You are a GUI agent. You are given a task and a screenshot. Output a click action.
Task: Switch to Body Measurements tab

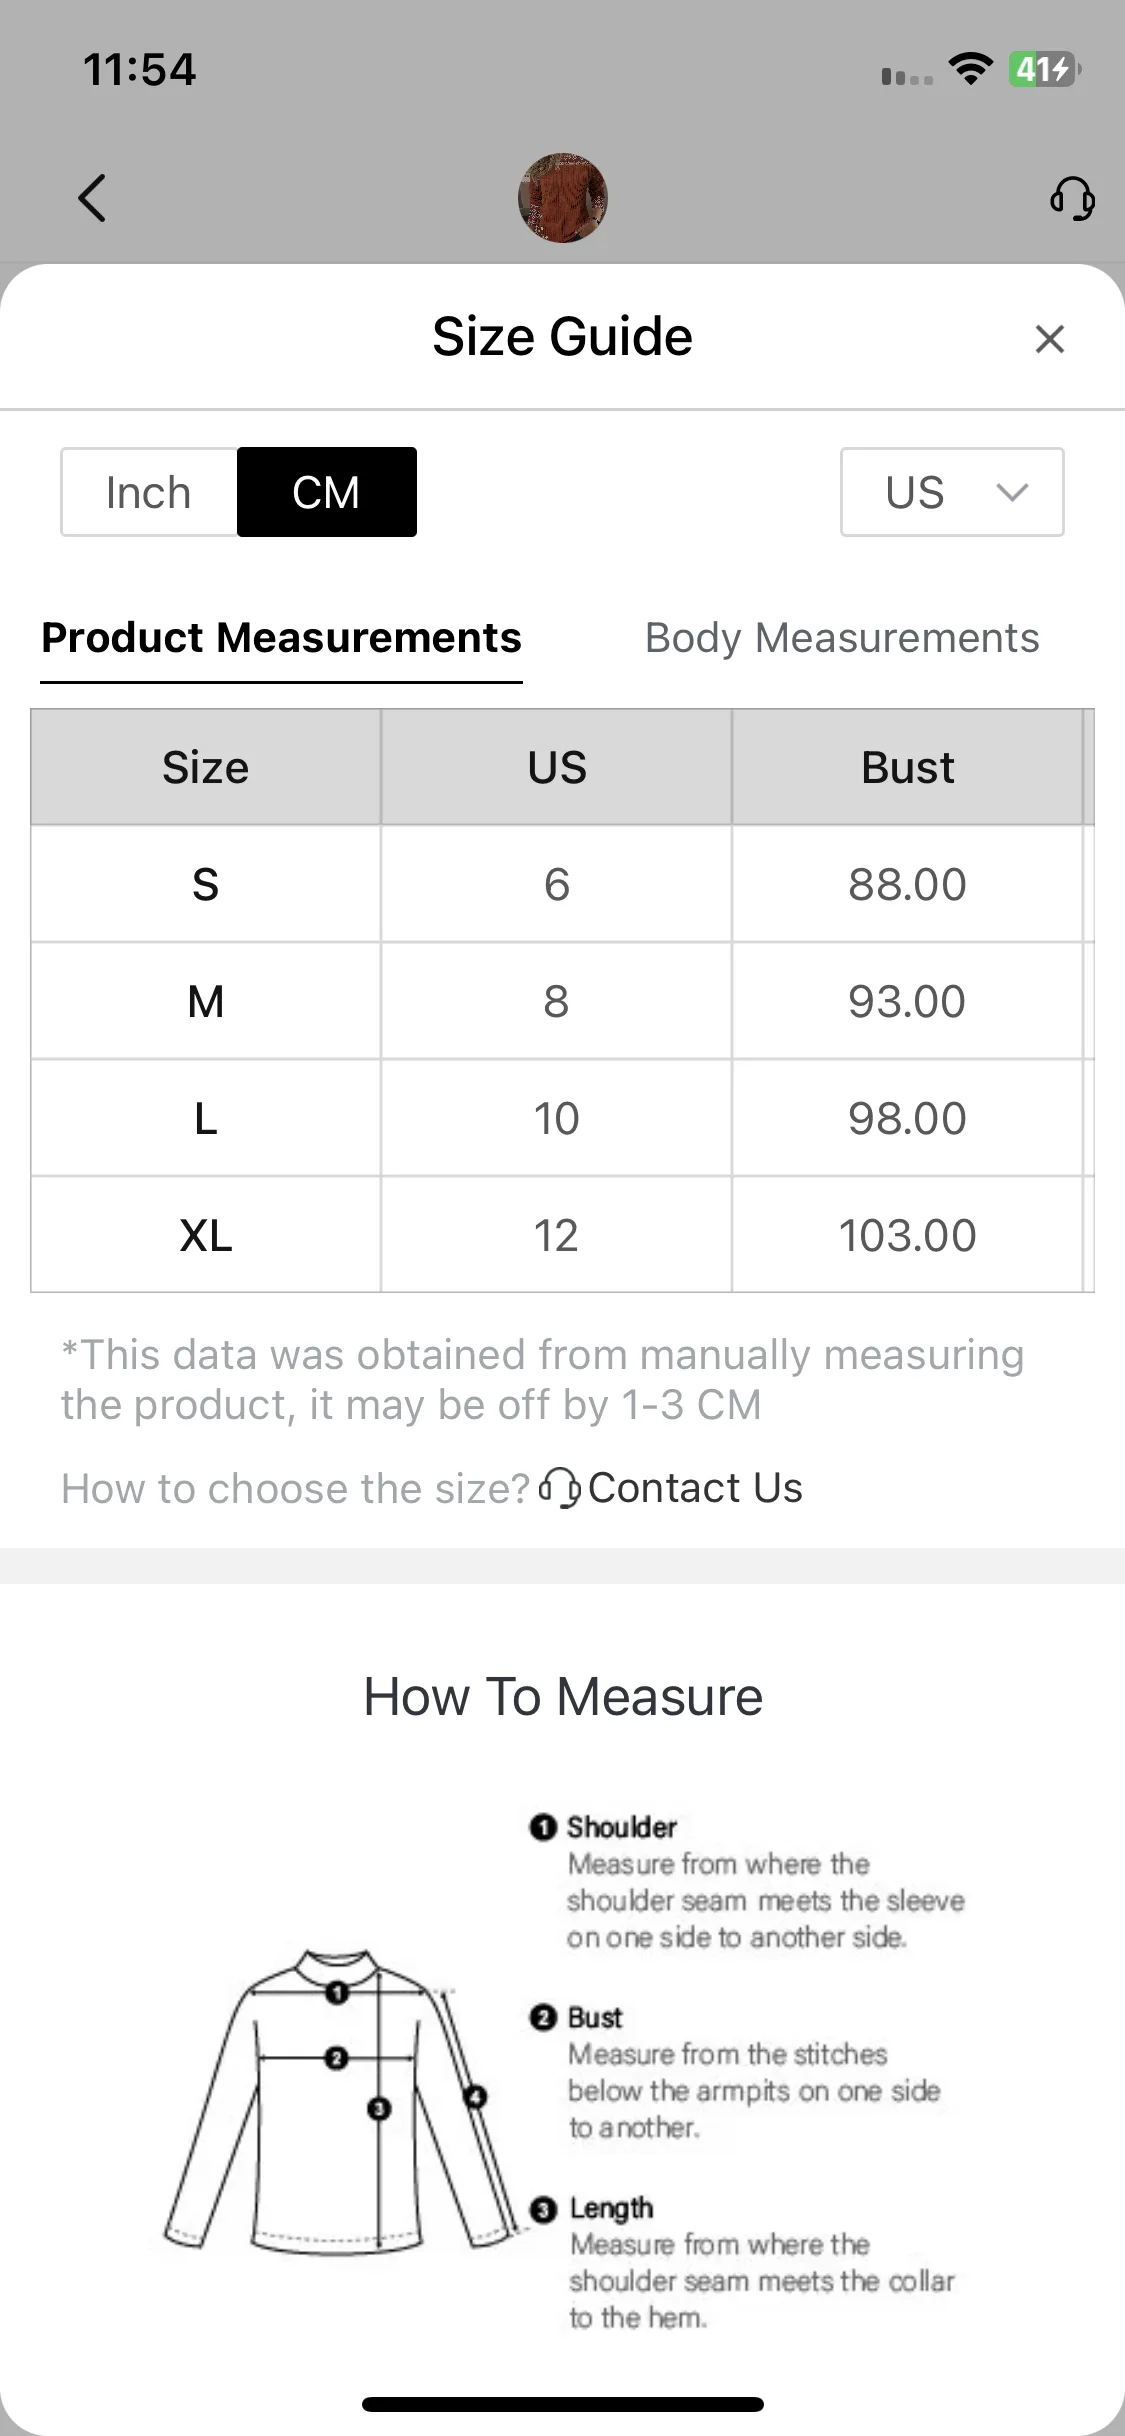click(842, 638)
